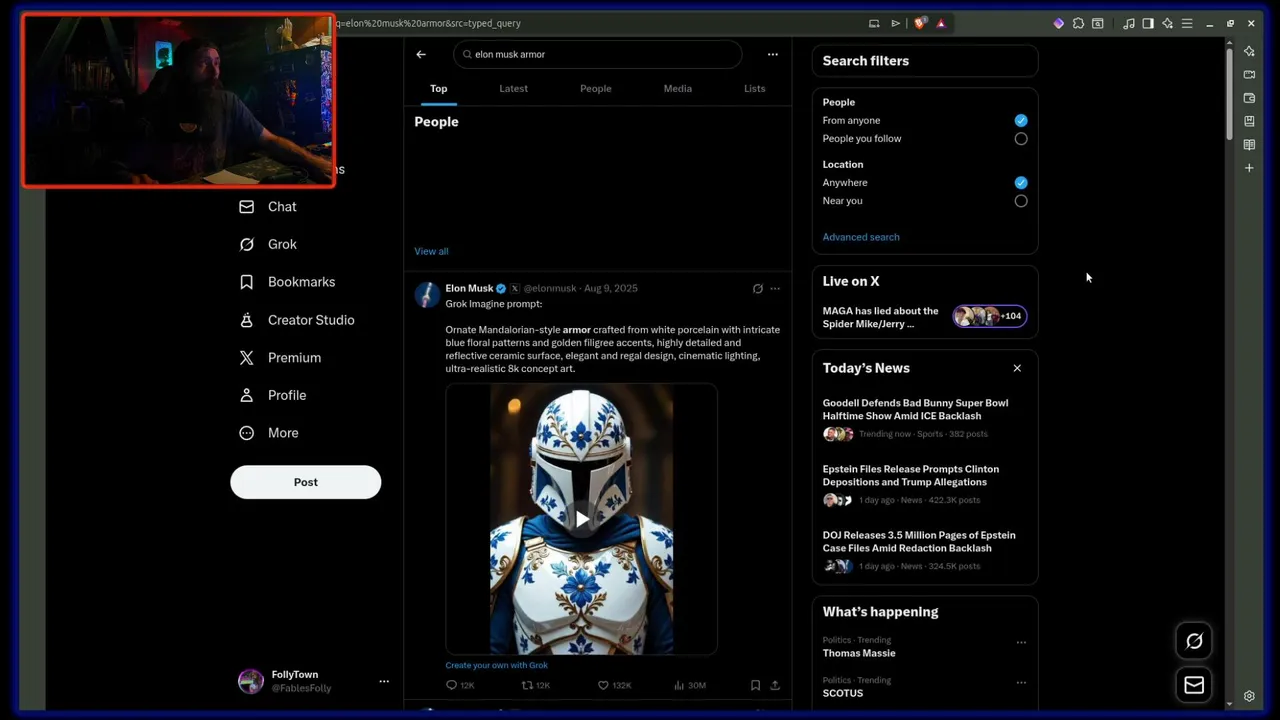This screenshot has width=1280, height=720.
Task: Open the browser extensions puzzle icon
Action: 1078,23
